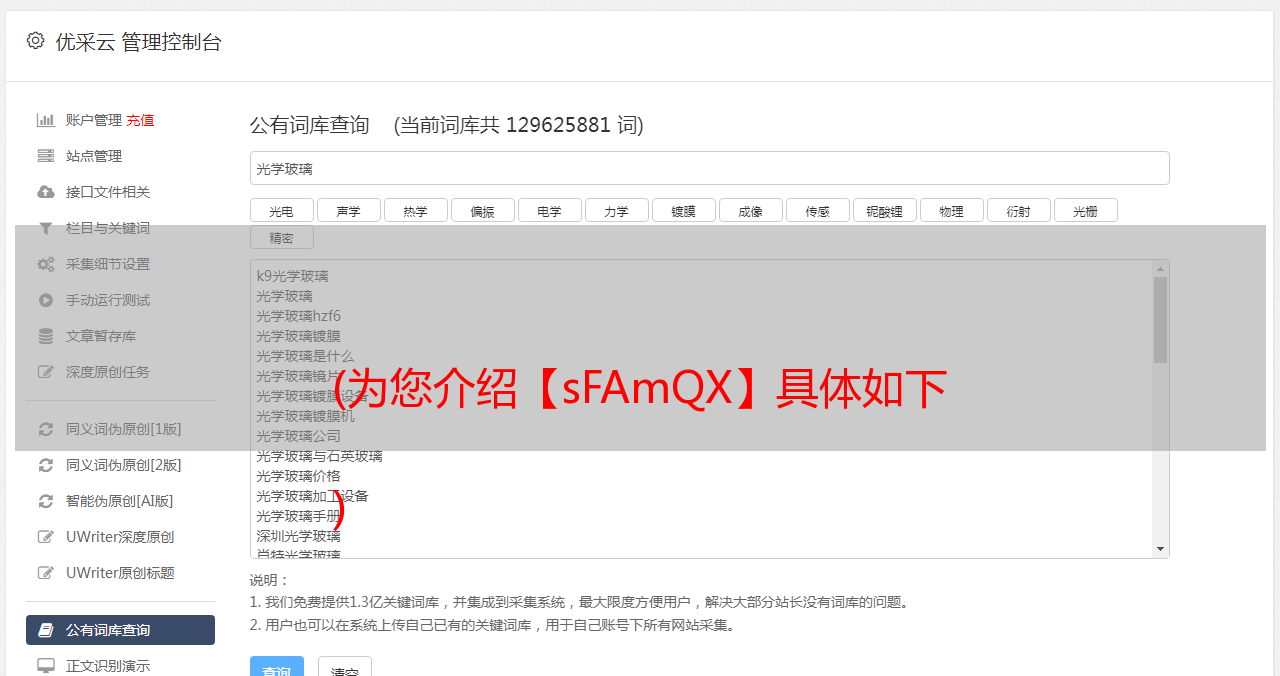Click the book icon for 公有词库查询
Viewport: 1280px width, 676px height.
click(x=46, y=630)
